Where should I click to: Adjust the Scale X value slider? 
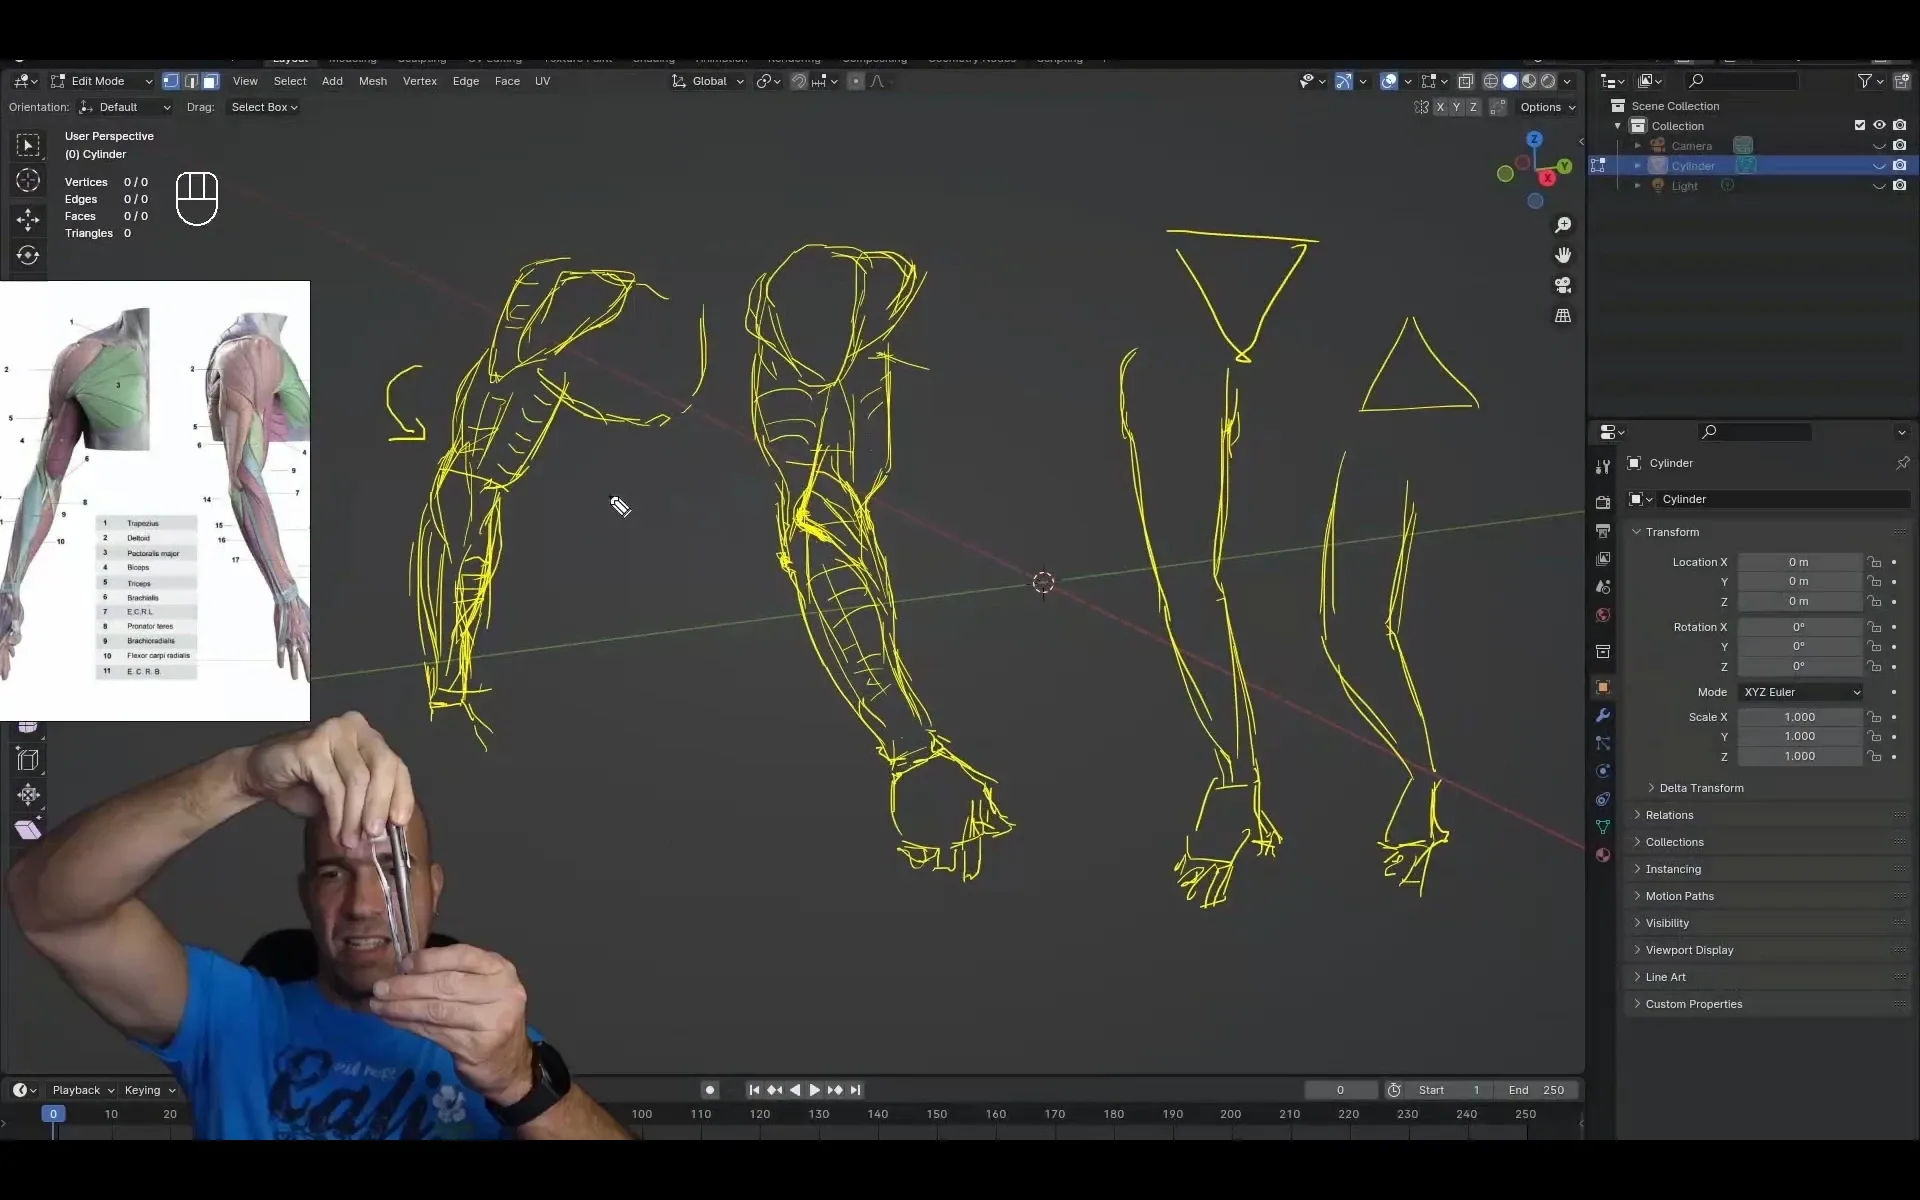[x=1800, y=716]
